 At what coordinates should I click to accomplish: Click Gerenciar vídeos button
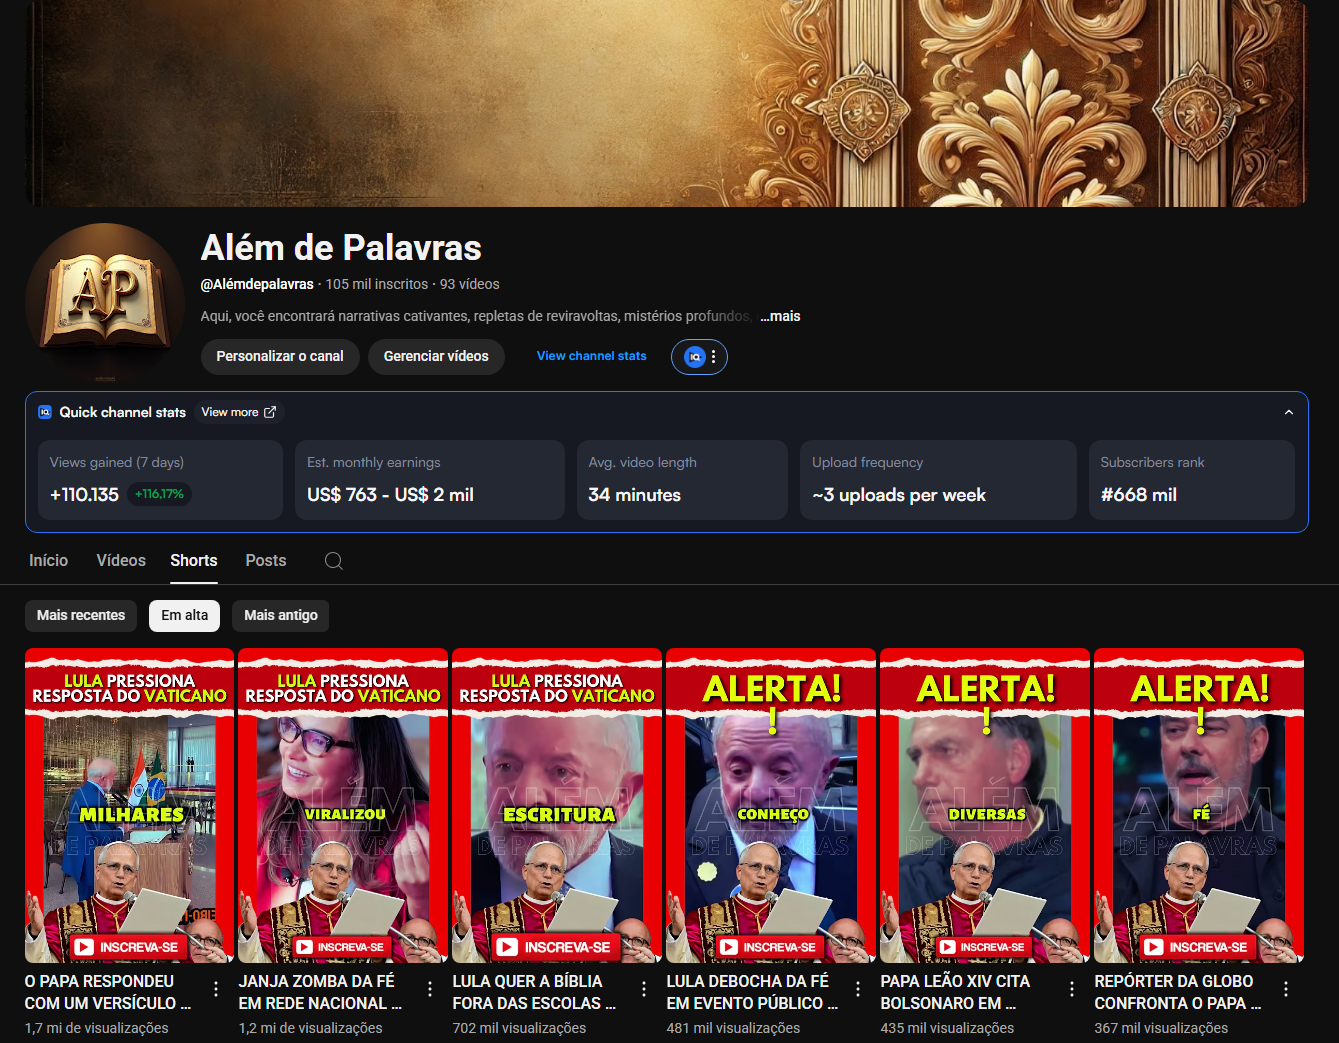pos(436,357)
